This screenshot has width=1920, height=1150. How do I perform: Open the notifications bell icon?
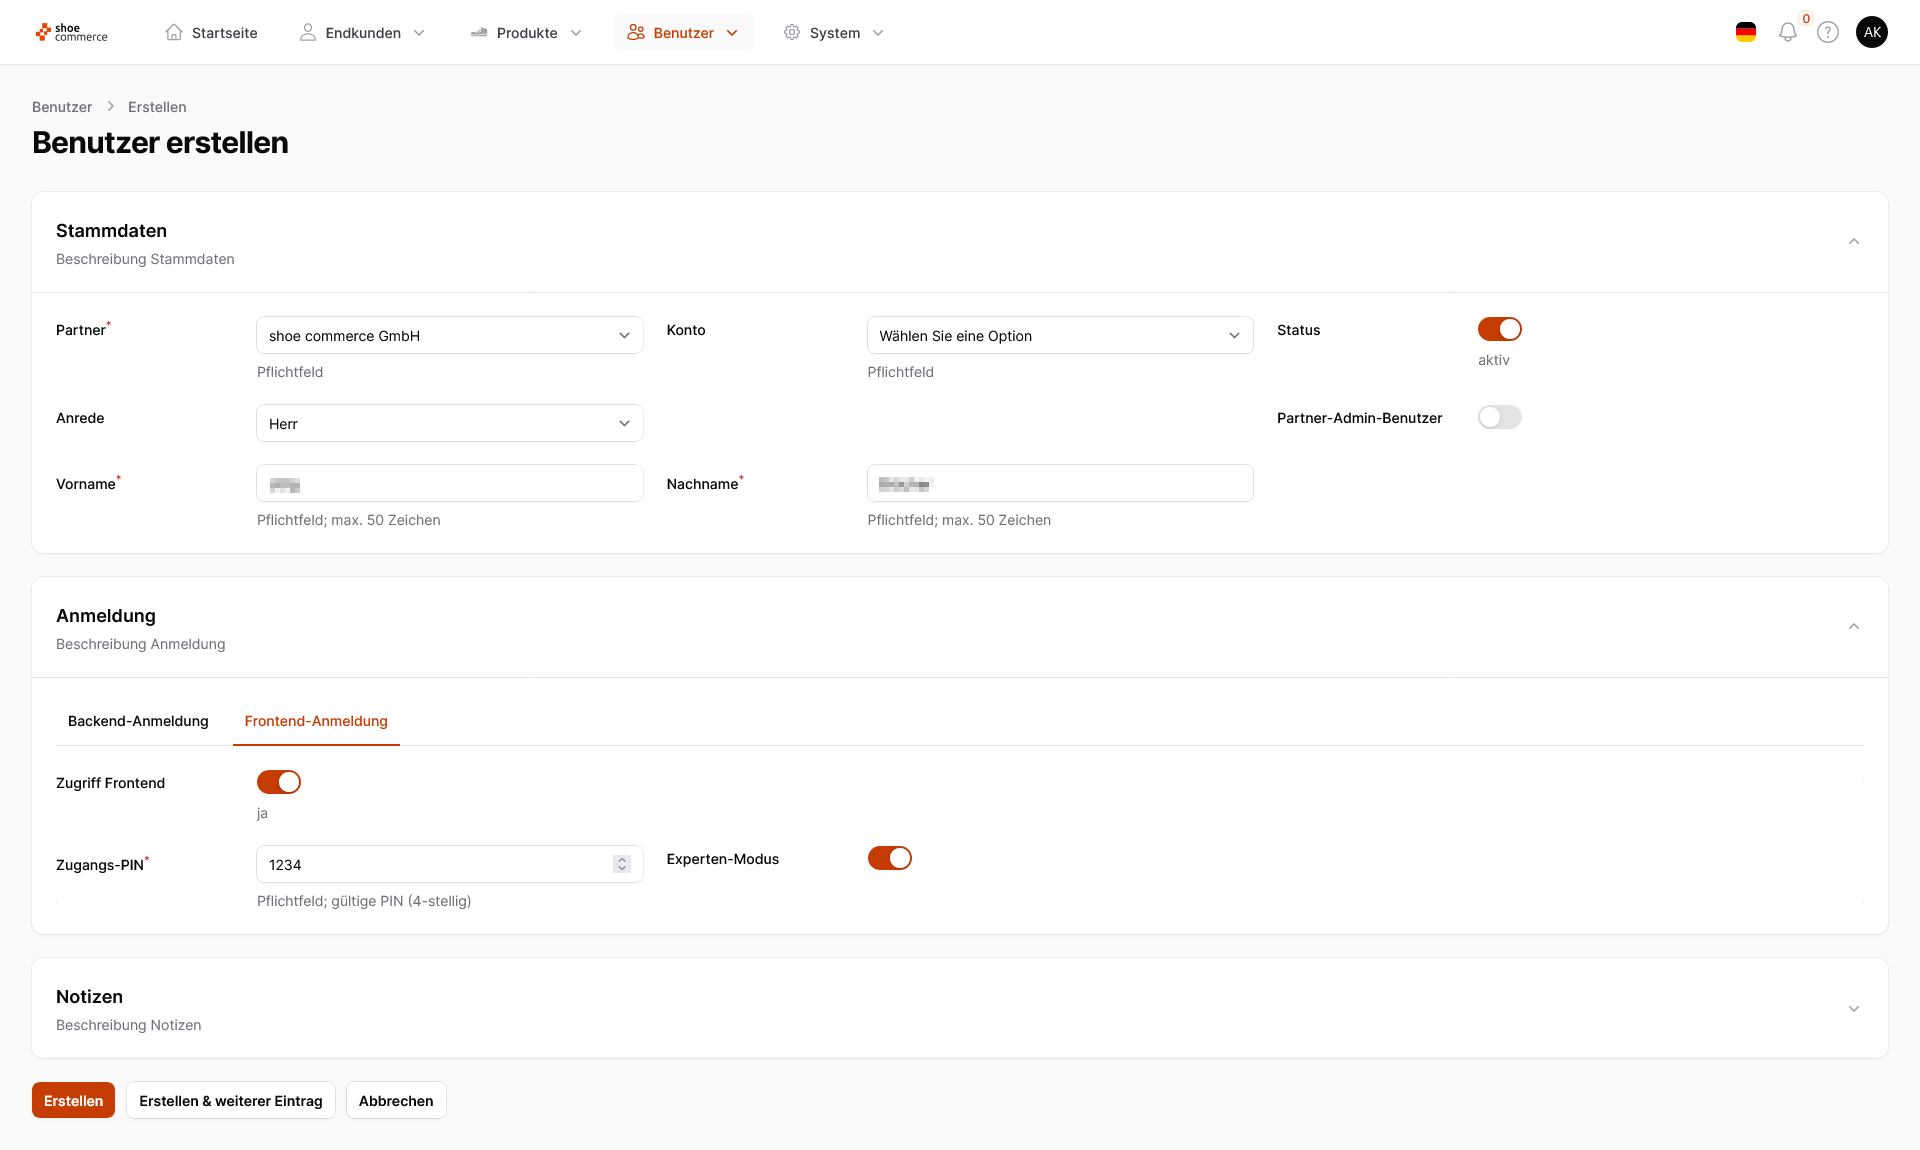[1787, 33]
